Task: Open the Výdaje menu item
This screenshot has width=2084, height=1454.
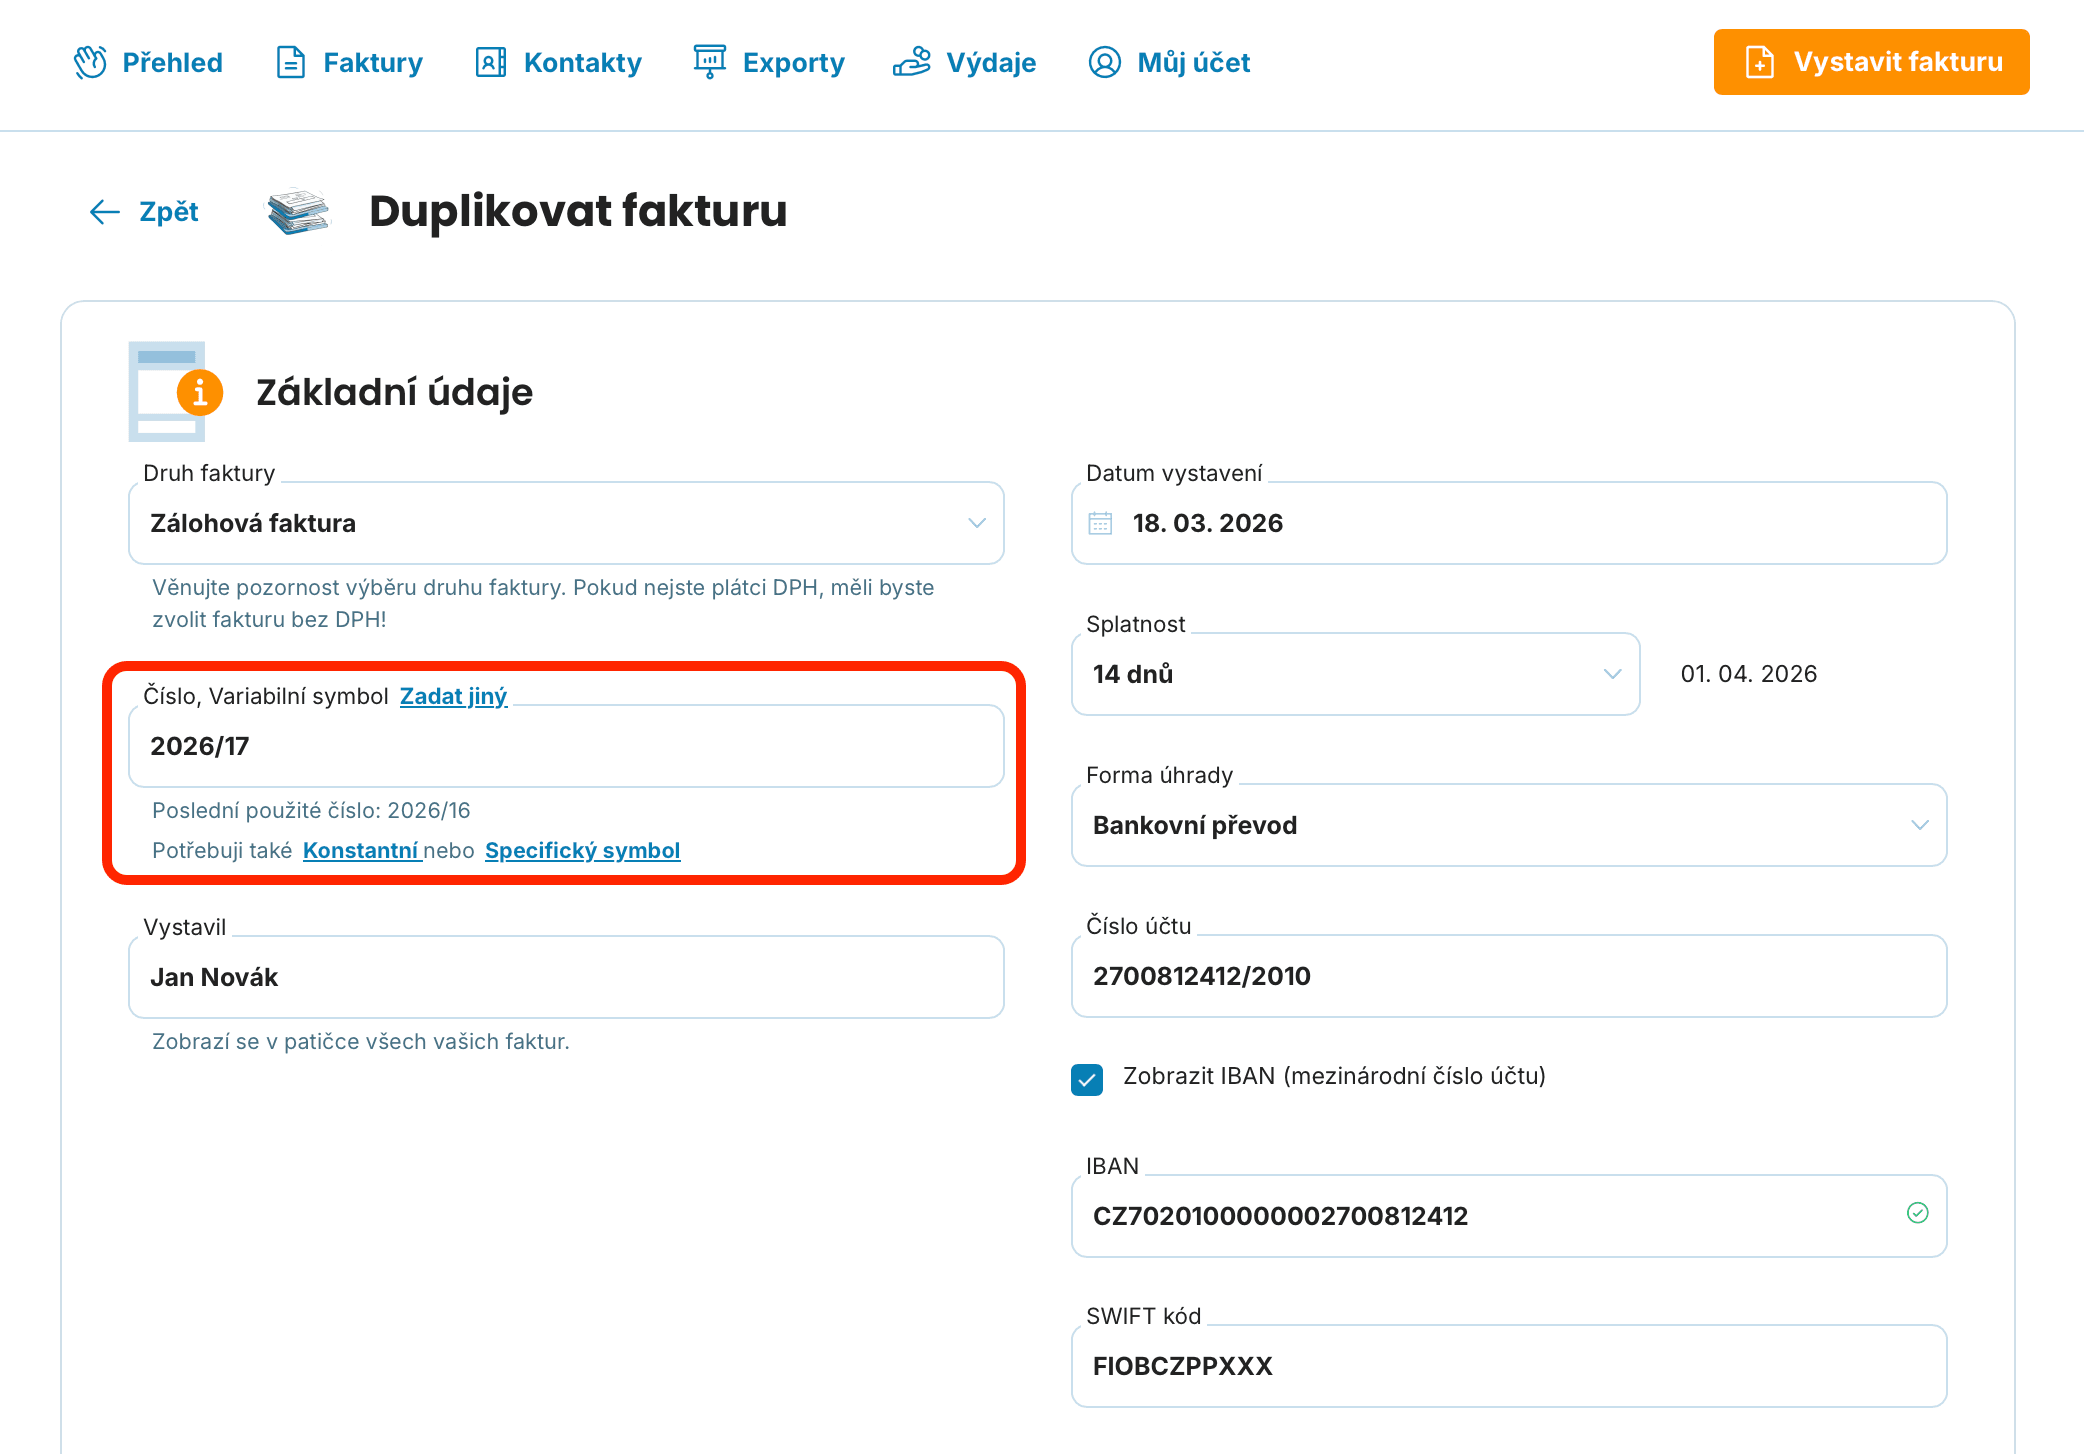Action: (964, 62)
